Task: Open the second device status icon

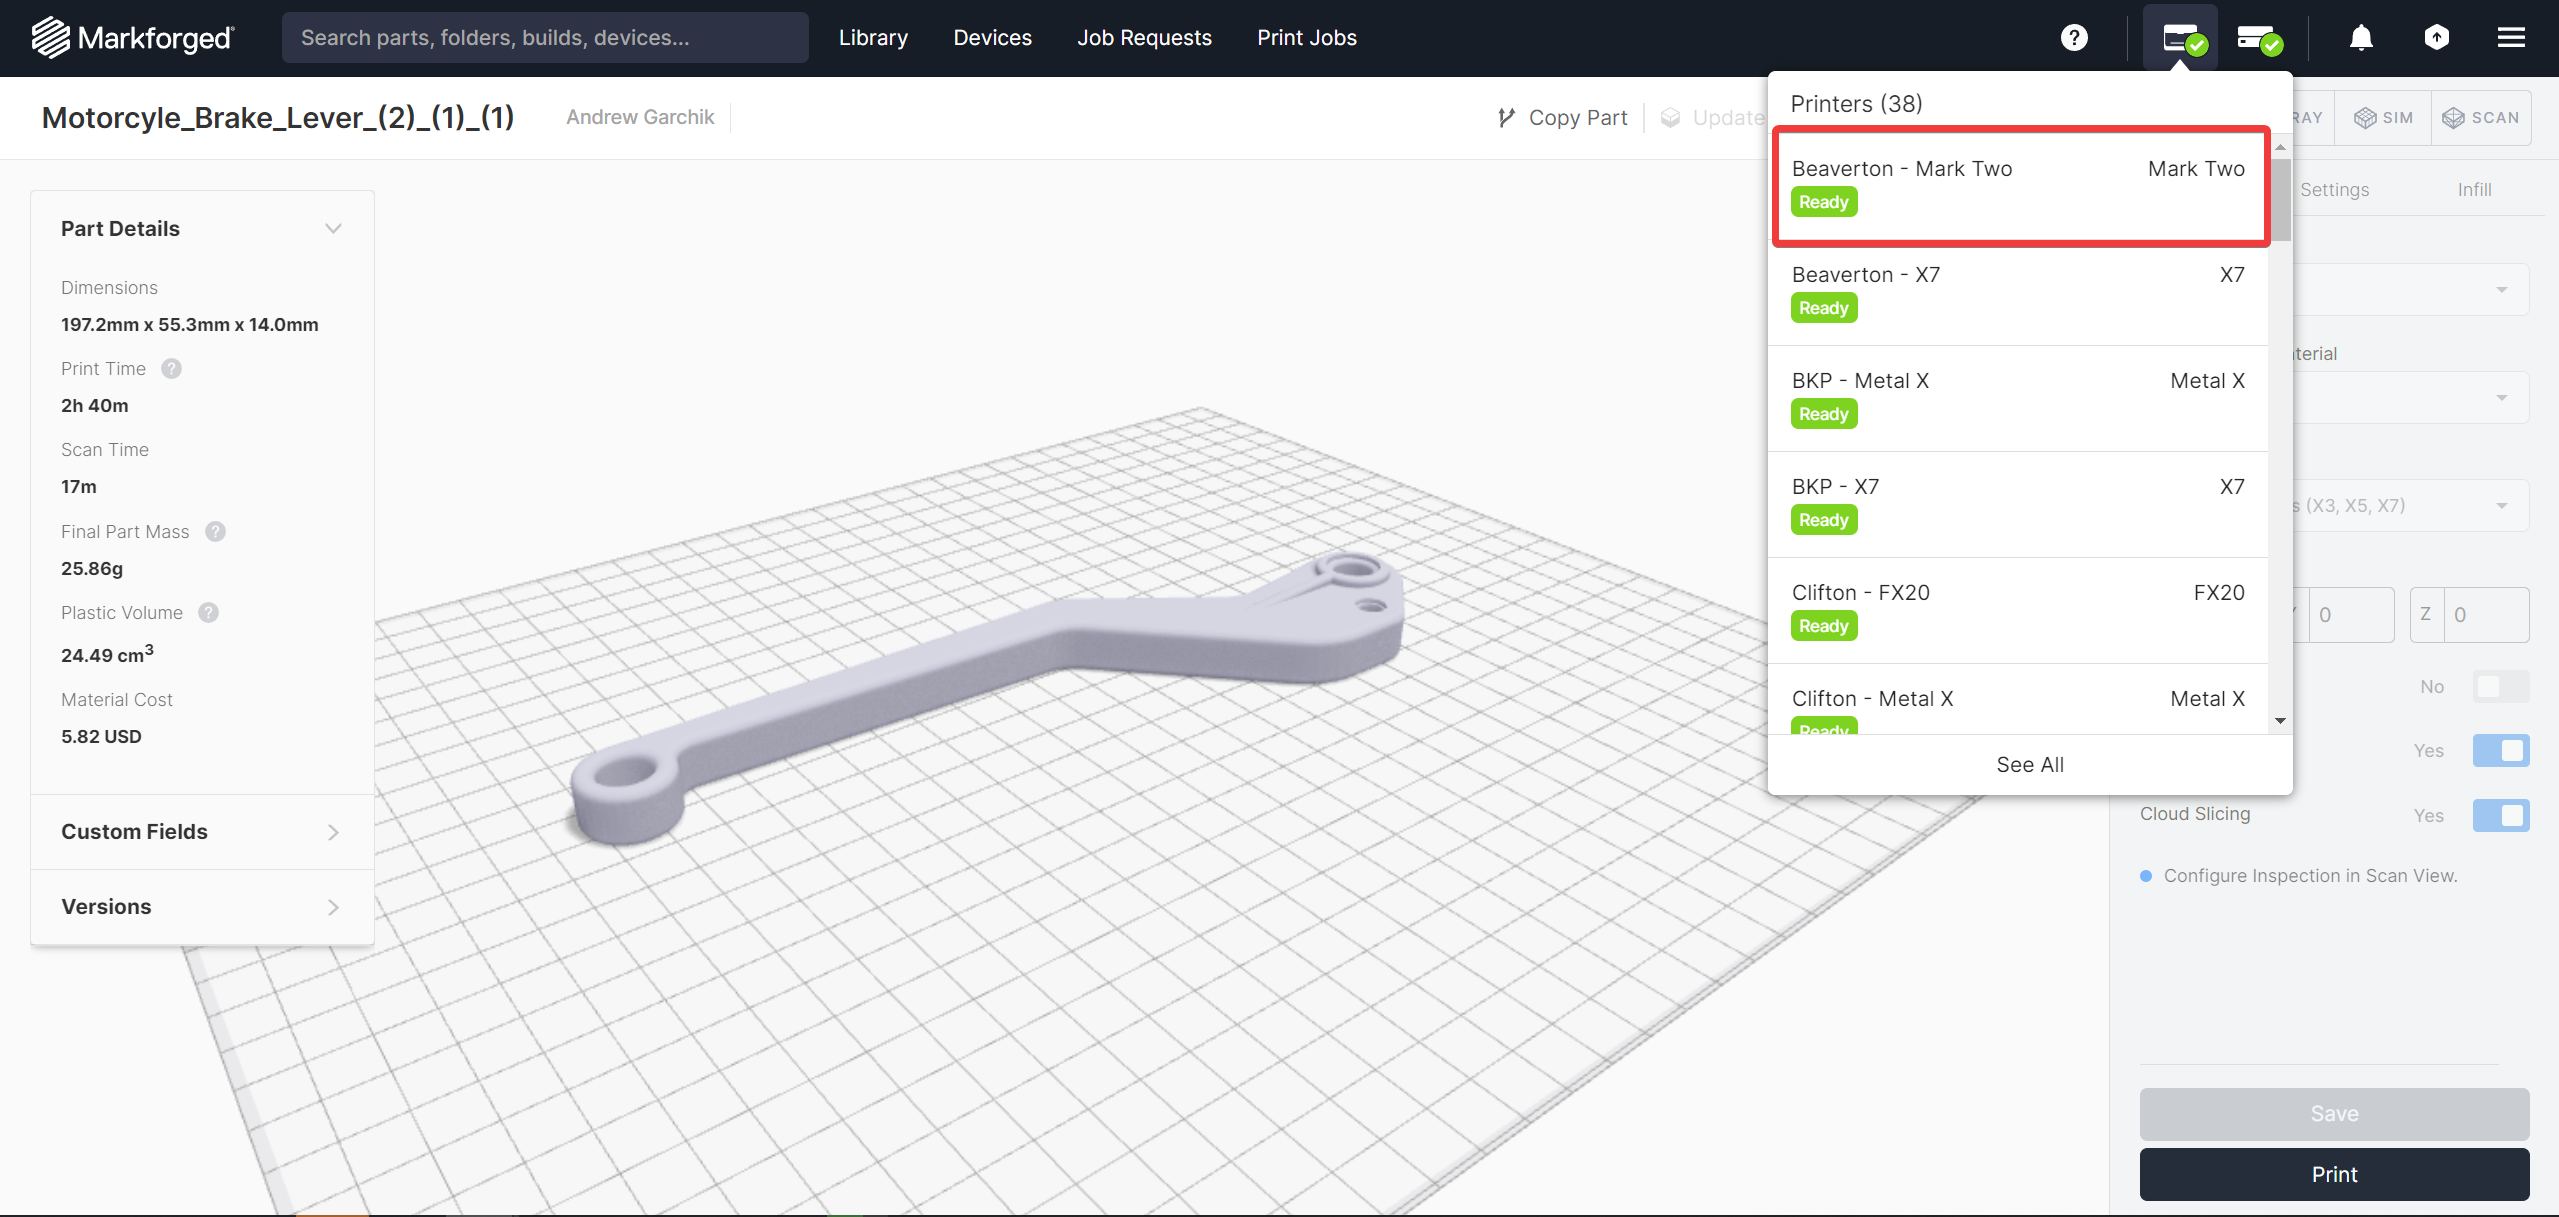Action: 2259,38
